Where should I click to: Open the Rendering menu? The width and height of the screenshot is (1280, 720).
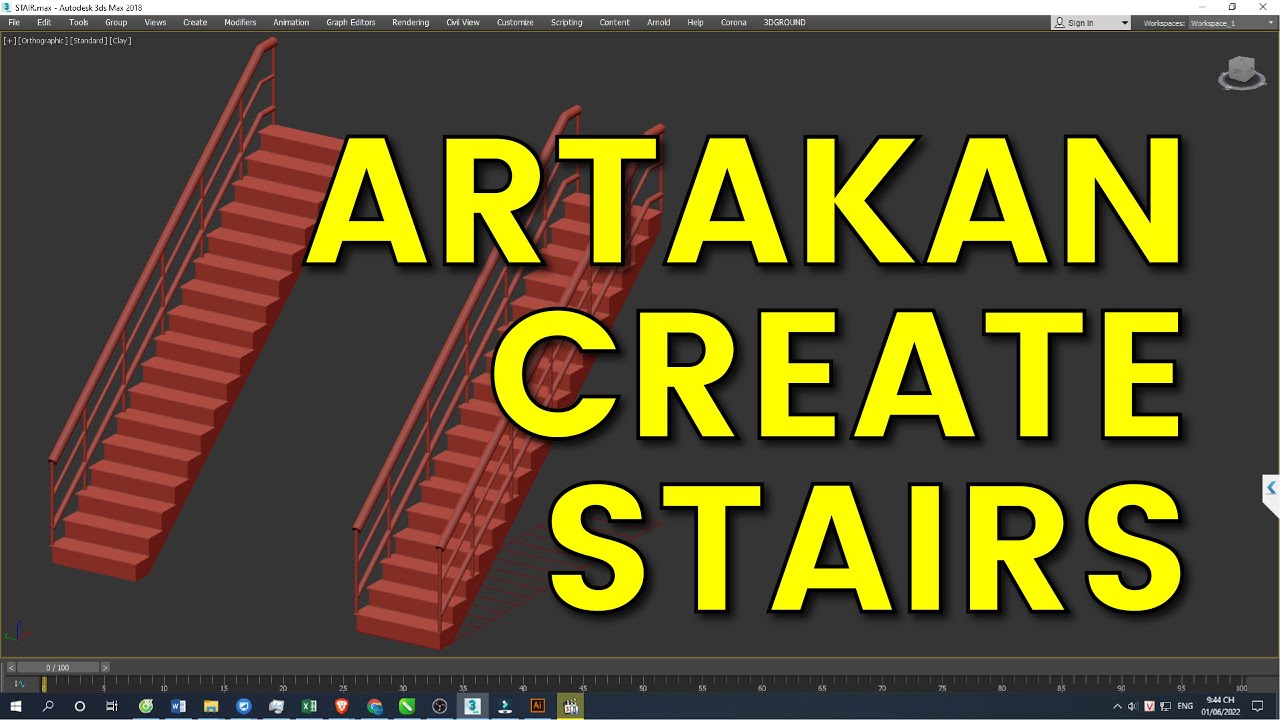410,22
